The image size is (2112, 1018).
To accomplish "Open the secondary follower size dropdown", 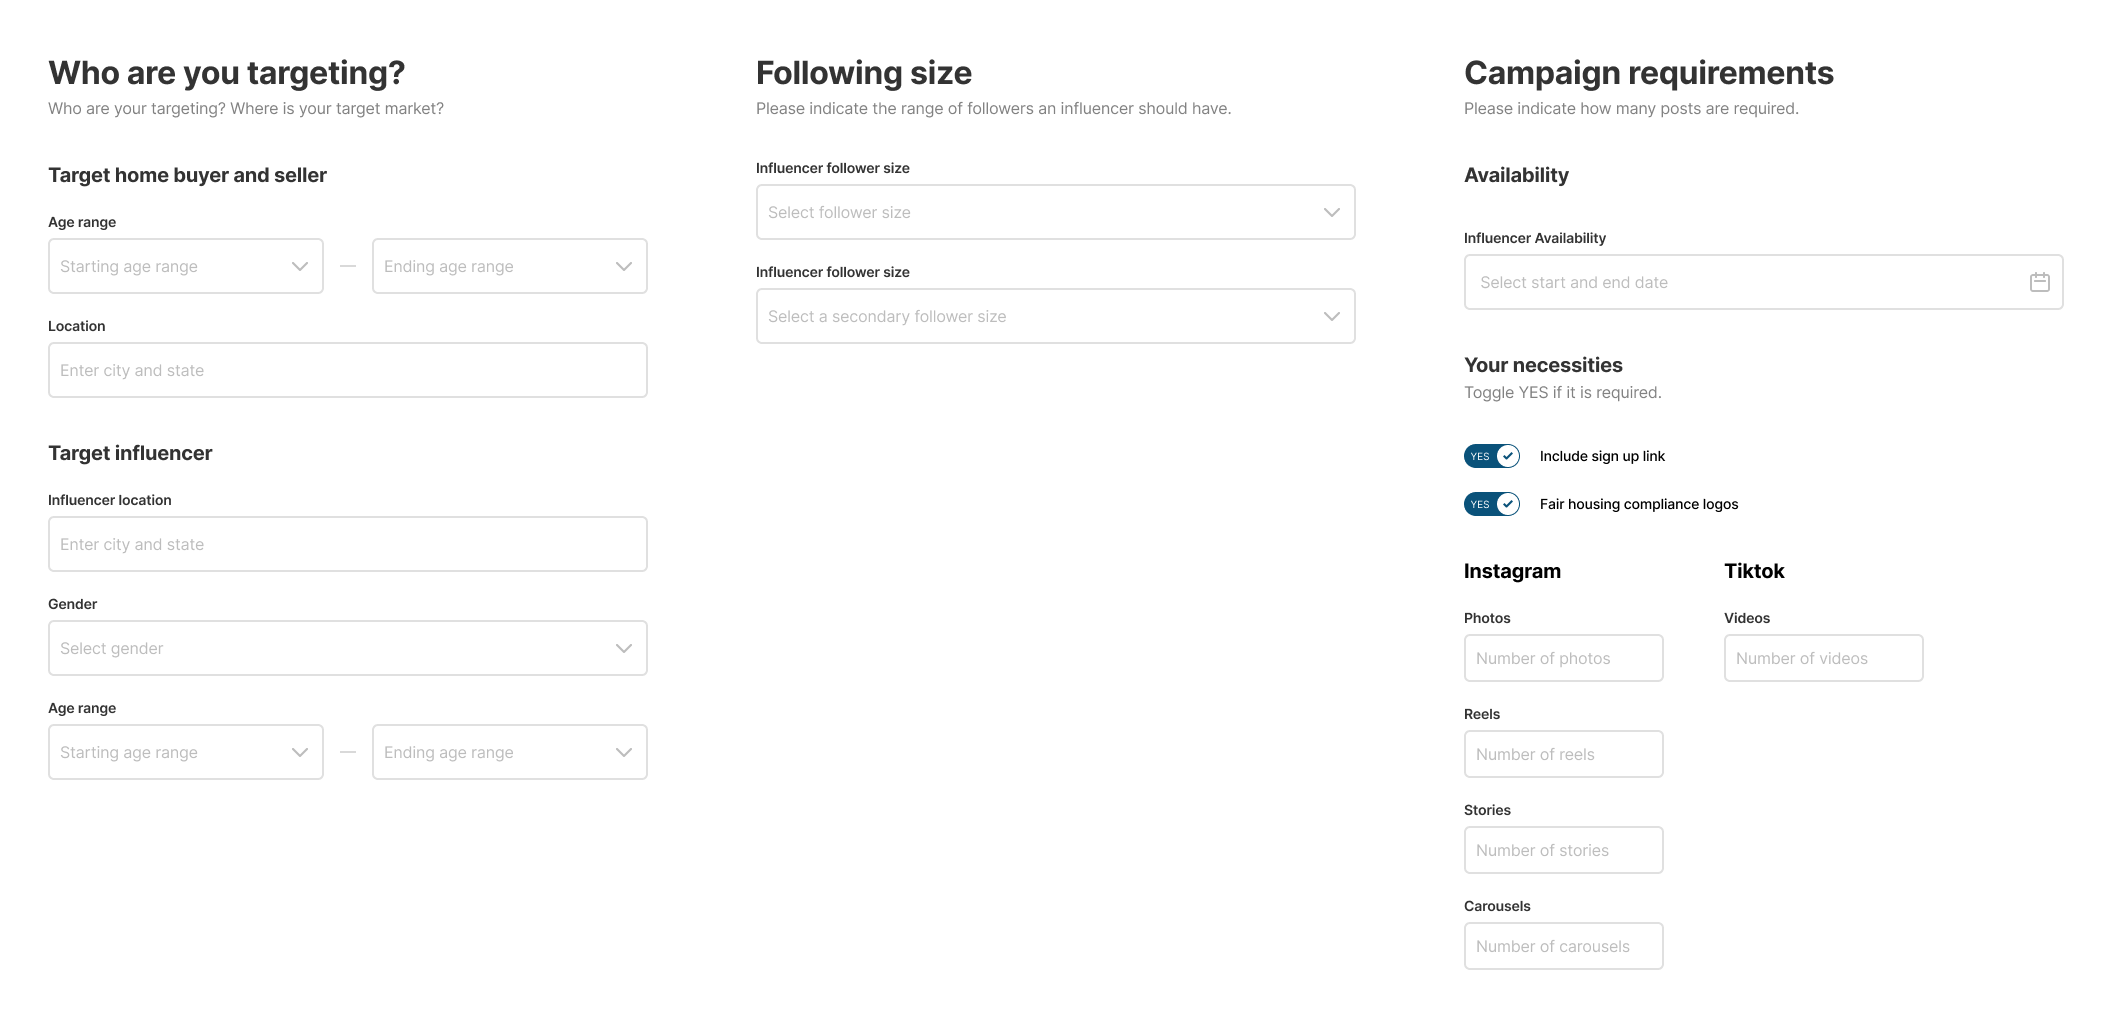I will point(1055,316).
